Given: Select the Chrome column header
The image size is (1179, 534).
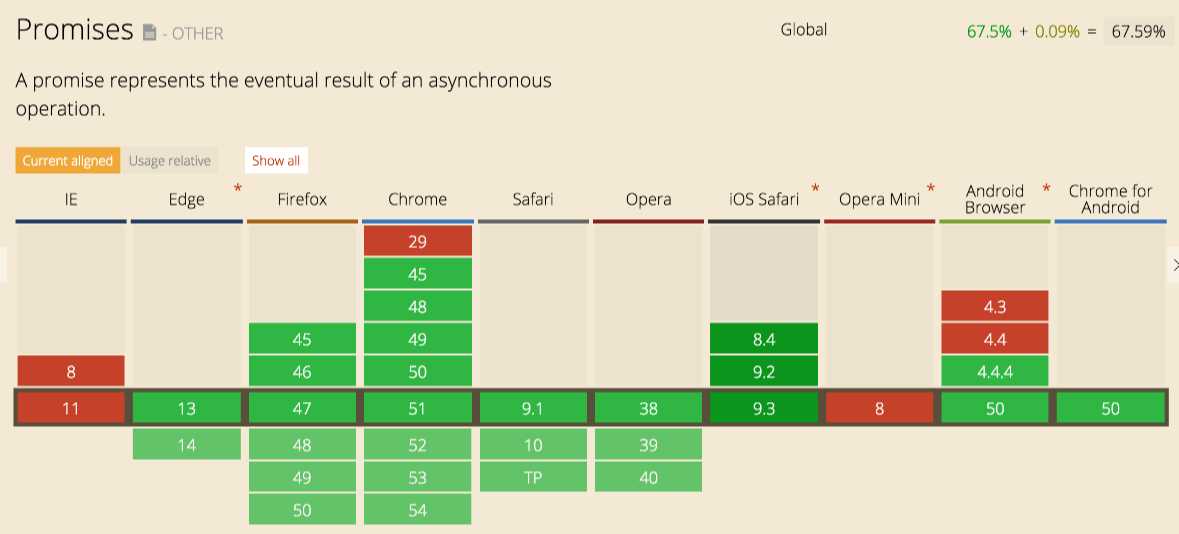Looking at the screenshot, I should [417, 199].
